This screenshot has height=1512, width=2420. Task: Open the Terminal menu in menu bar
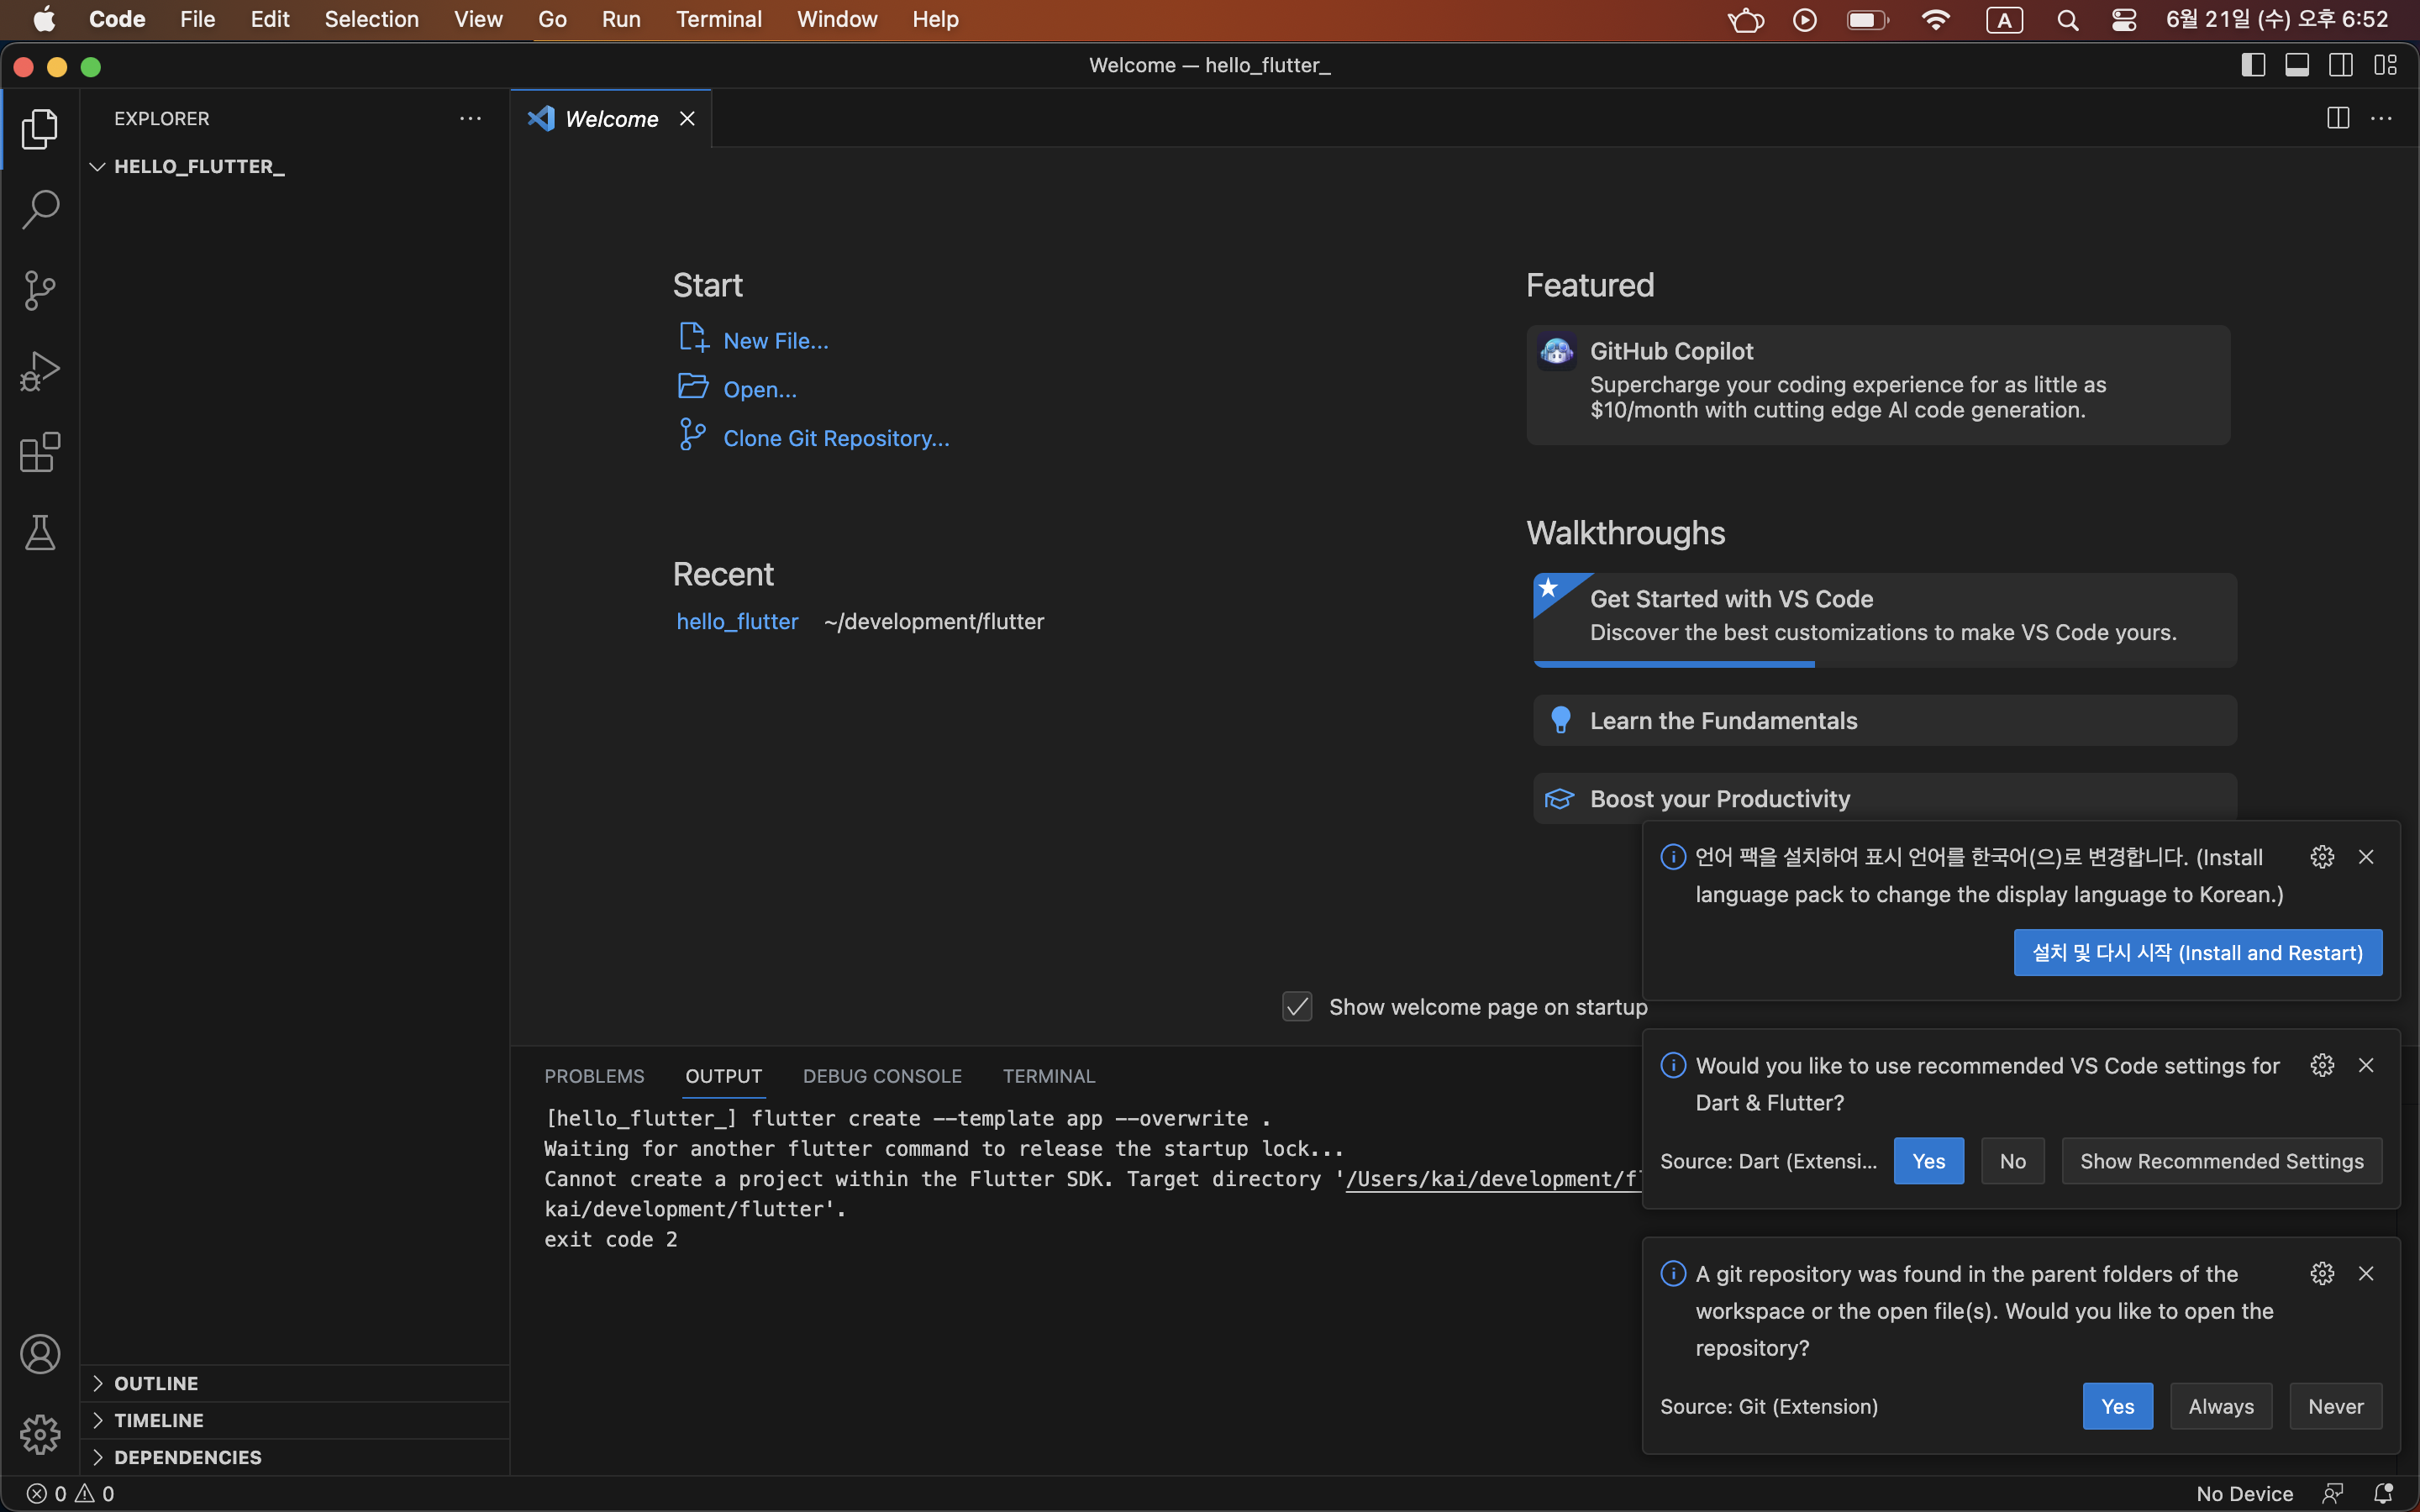[x=718, y=20]
